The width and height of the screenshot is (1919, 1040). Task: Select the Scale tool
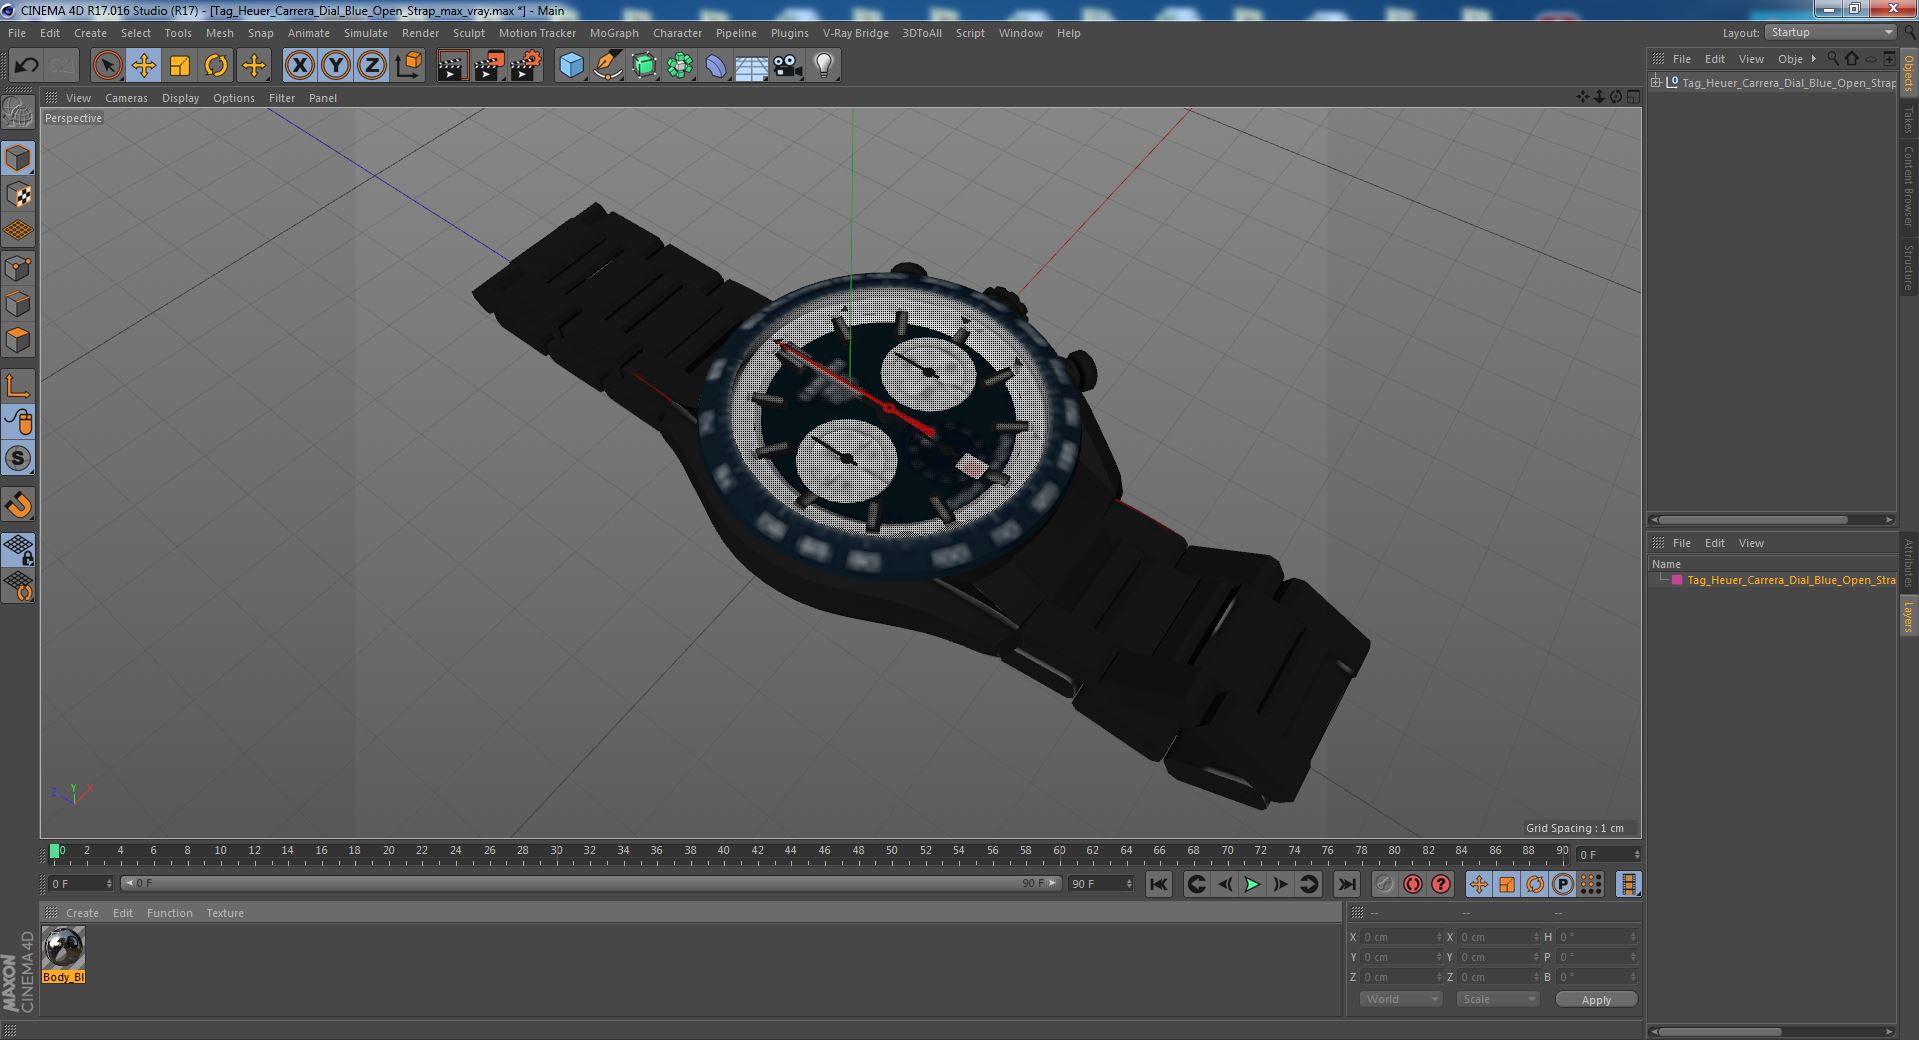(180, 66)
